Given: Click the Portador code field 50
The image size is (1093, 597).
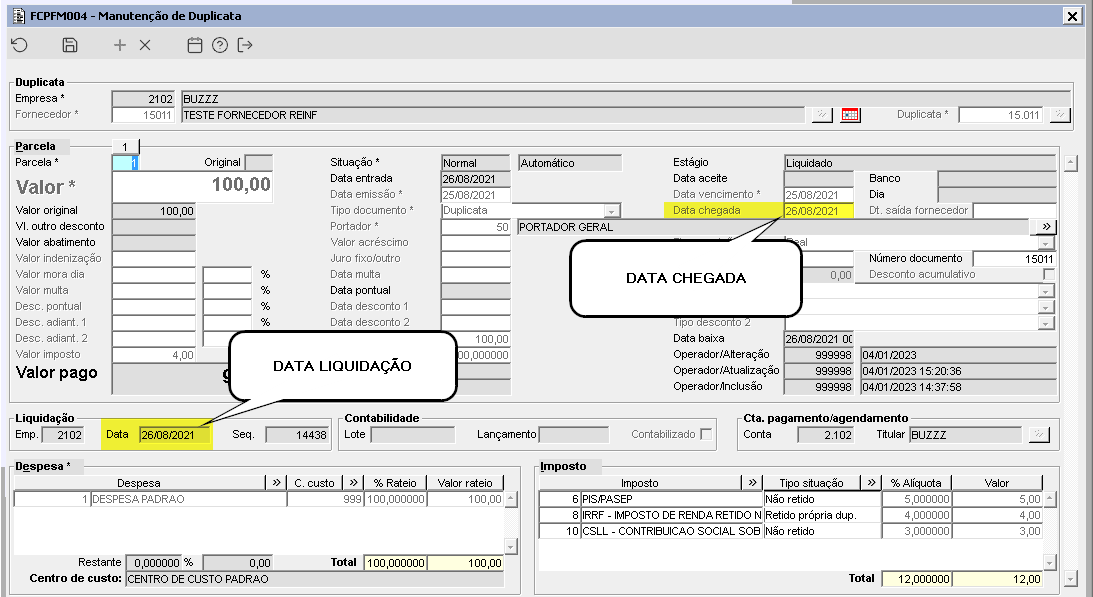Looking at the screenshot, I should point(475,227).
